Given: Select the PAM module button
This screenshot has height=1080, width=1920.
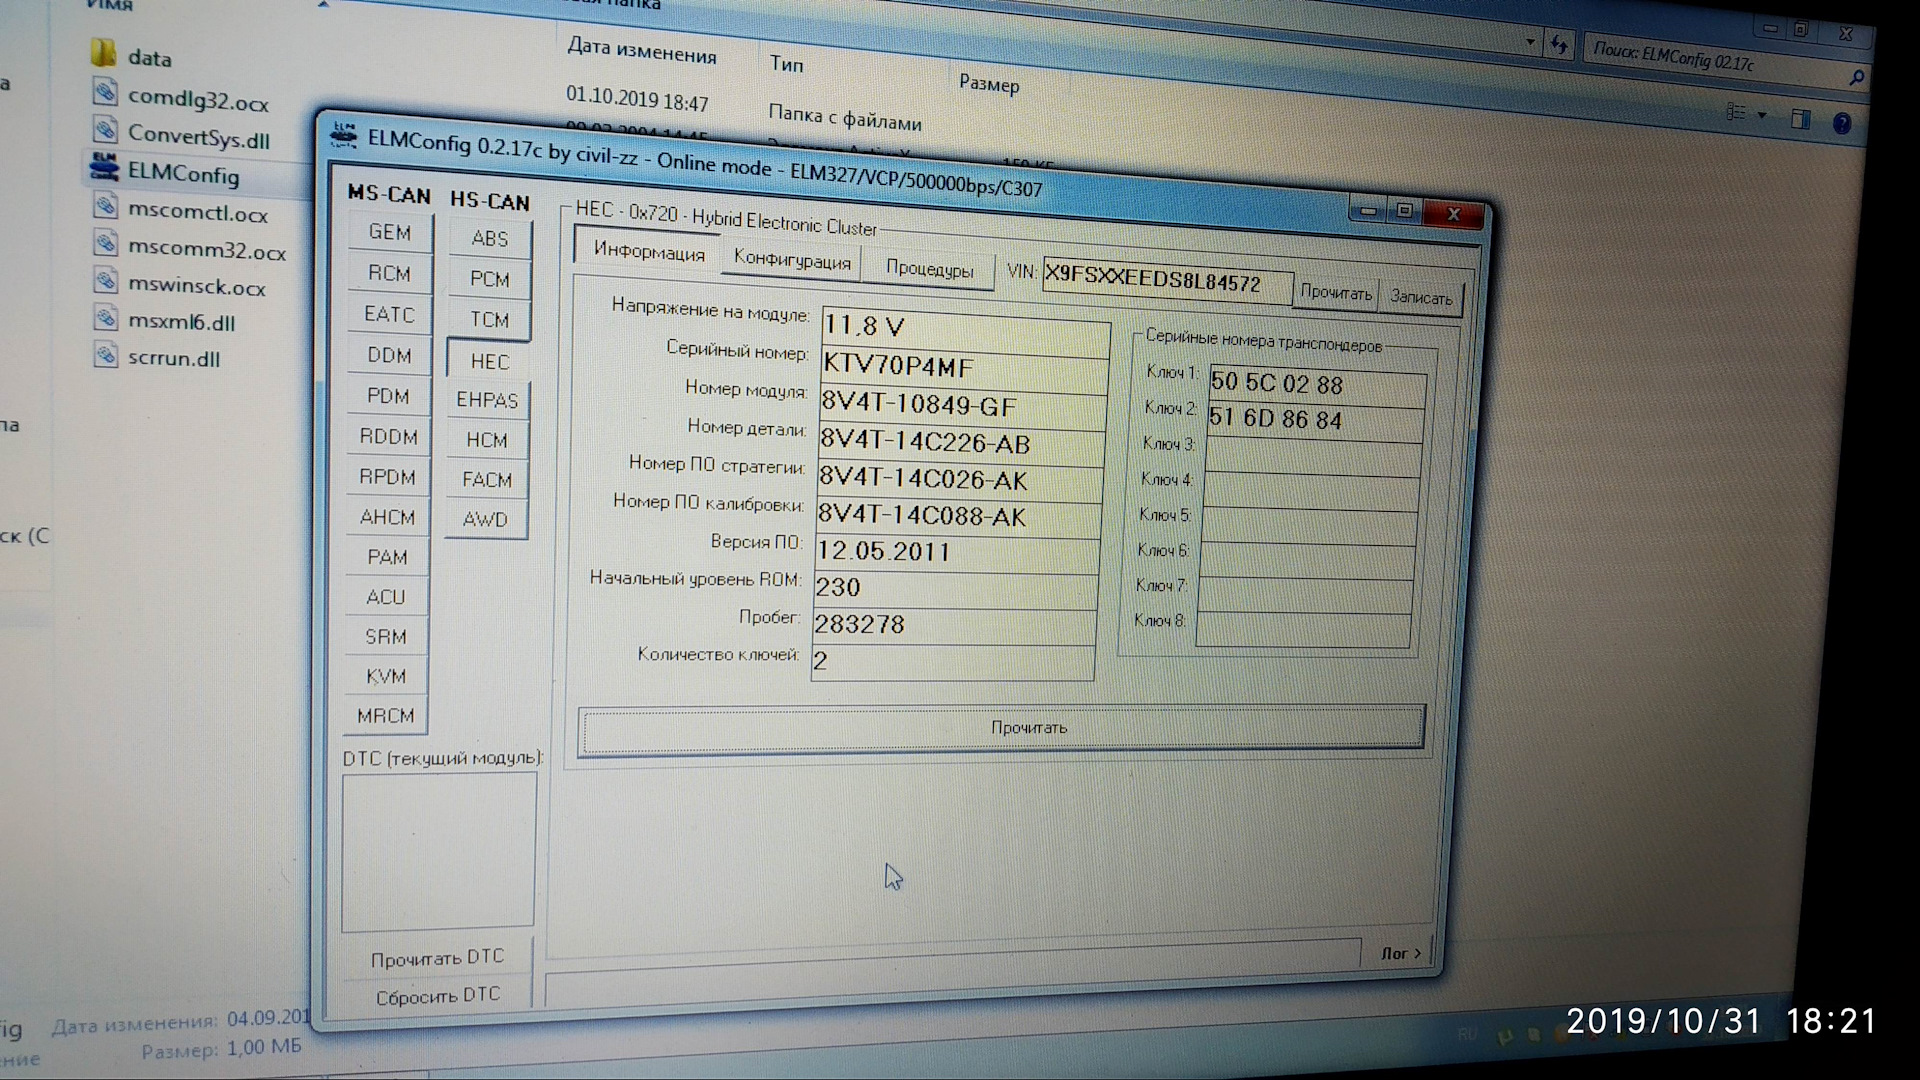Looking at the screenshot, I should 387,557.
